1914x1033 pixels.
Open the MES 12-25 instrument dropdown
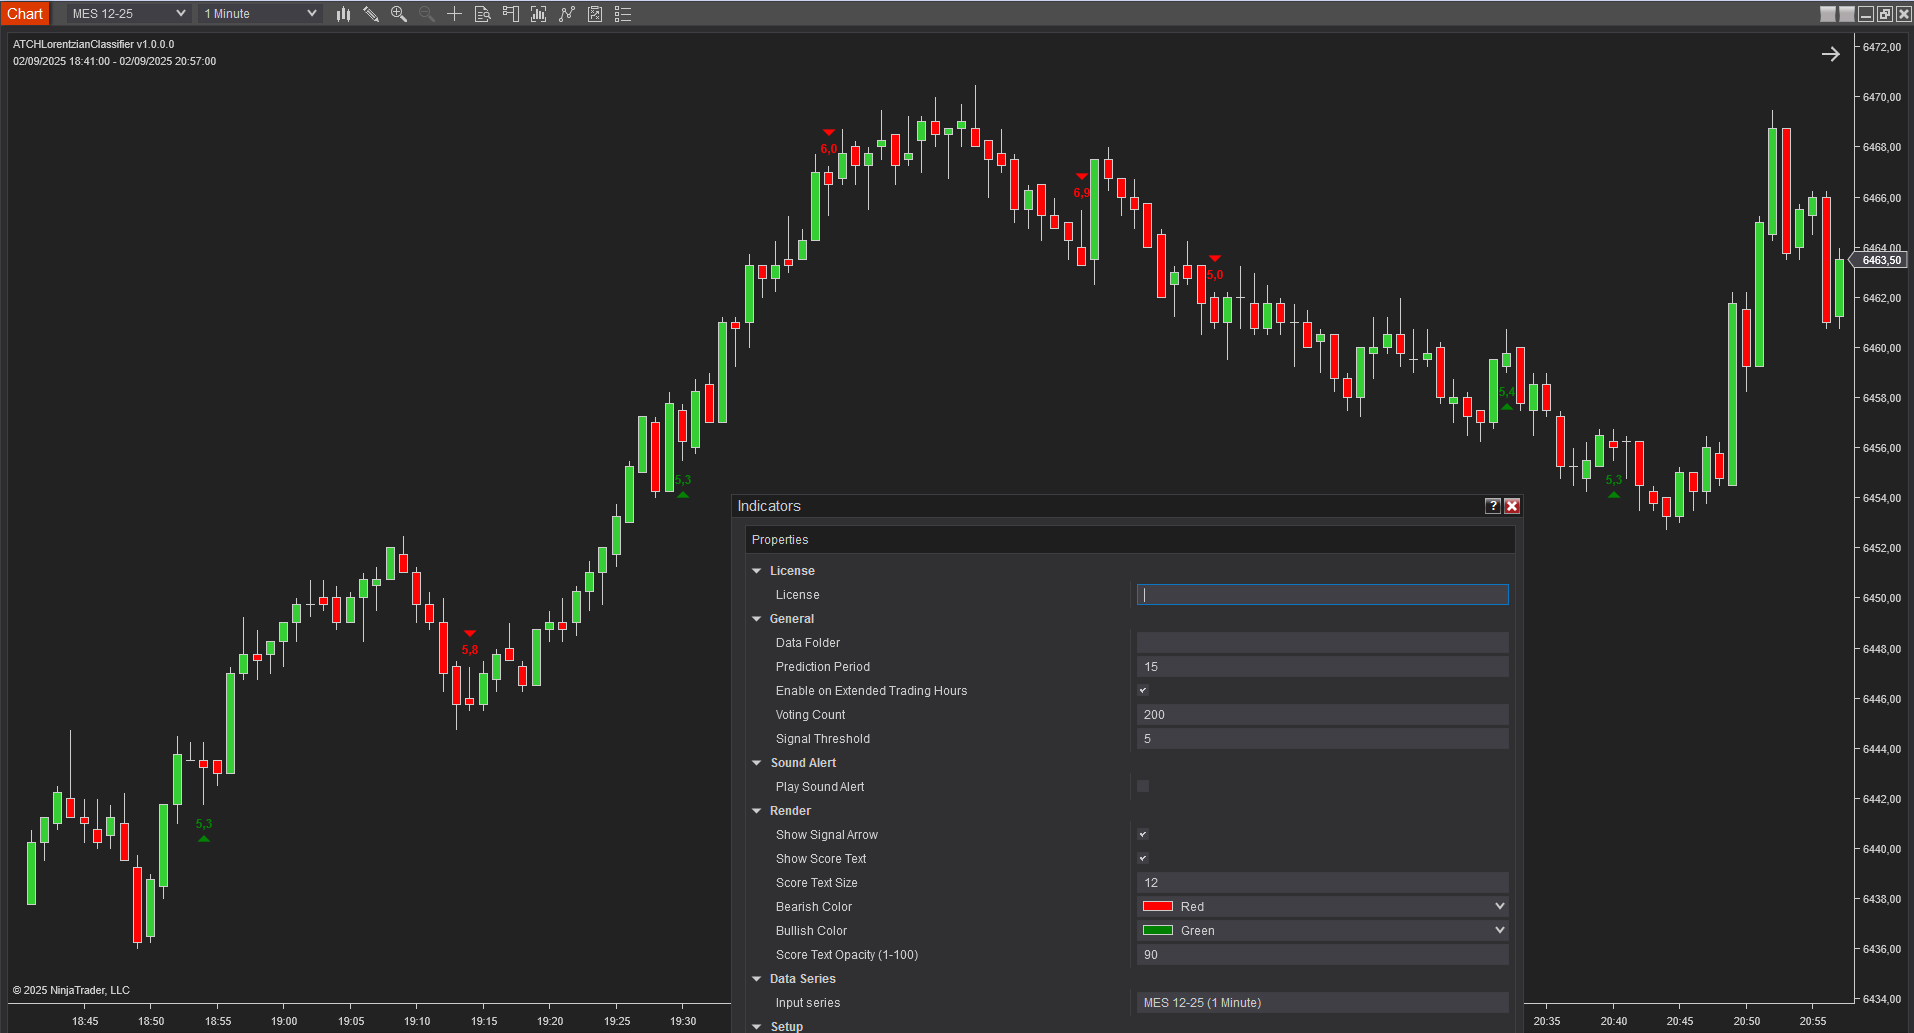tap(128, 14)
